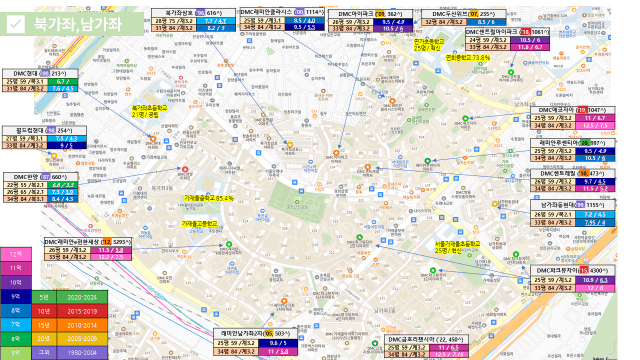Viewport: 640px width, 360px height.
Task: Click the yellow 가재울중학교 85.4% school label
Action: [209, 198]
